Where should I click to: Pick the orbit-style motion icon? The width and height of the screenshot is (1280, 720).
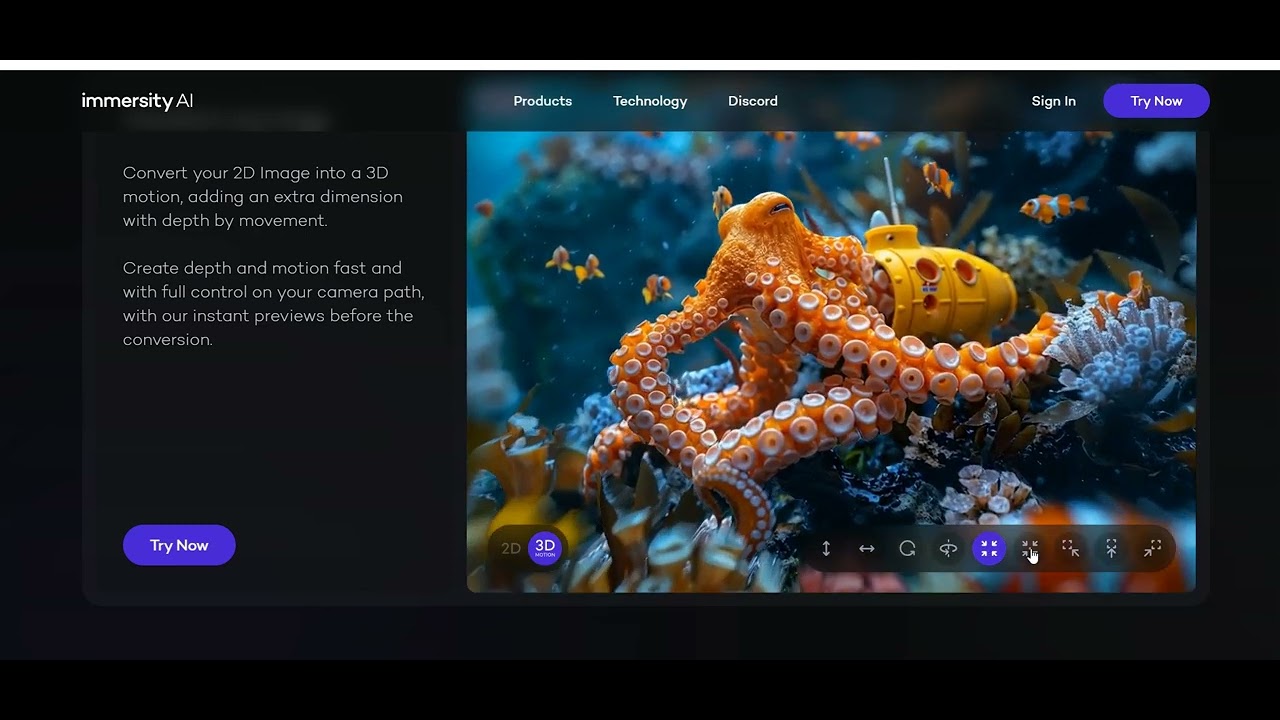click(948, 548)
